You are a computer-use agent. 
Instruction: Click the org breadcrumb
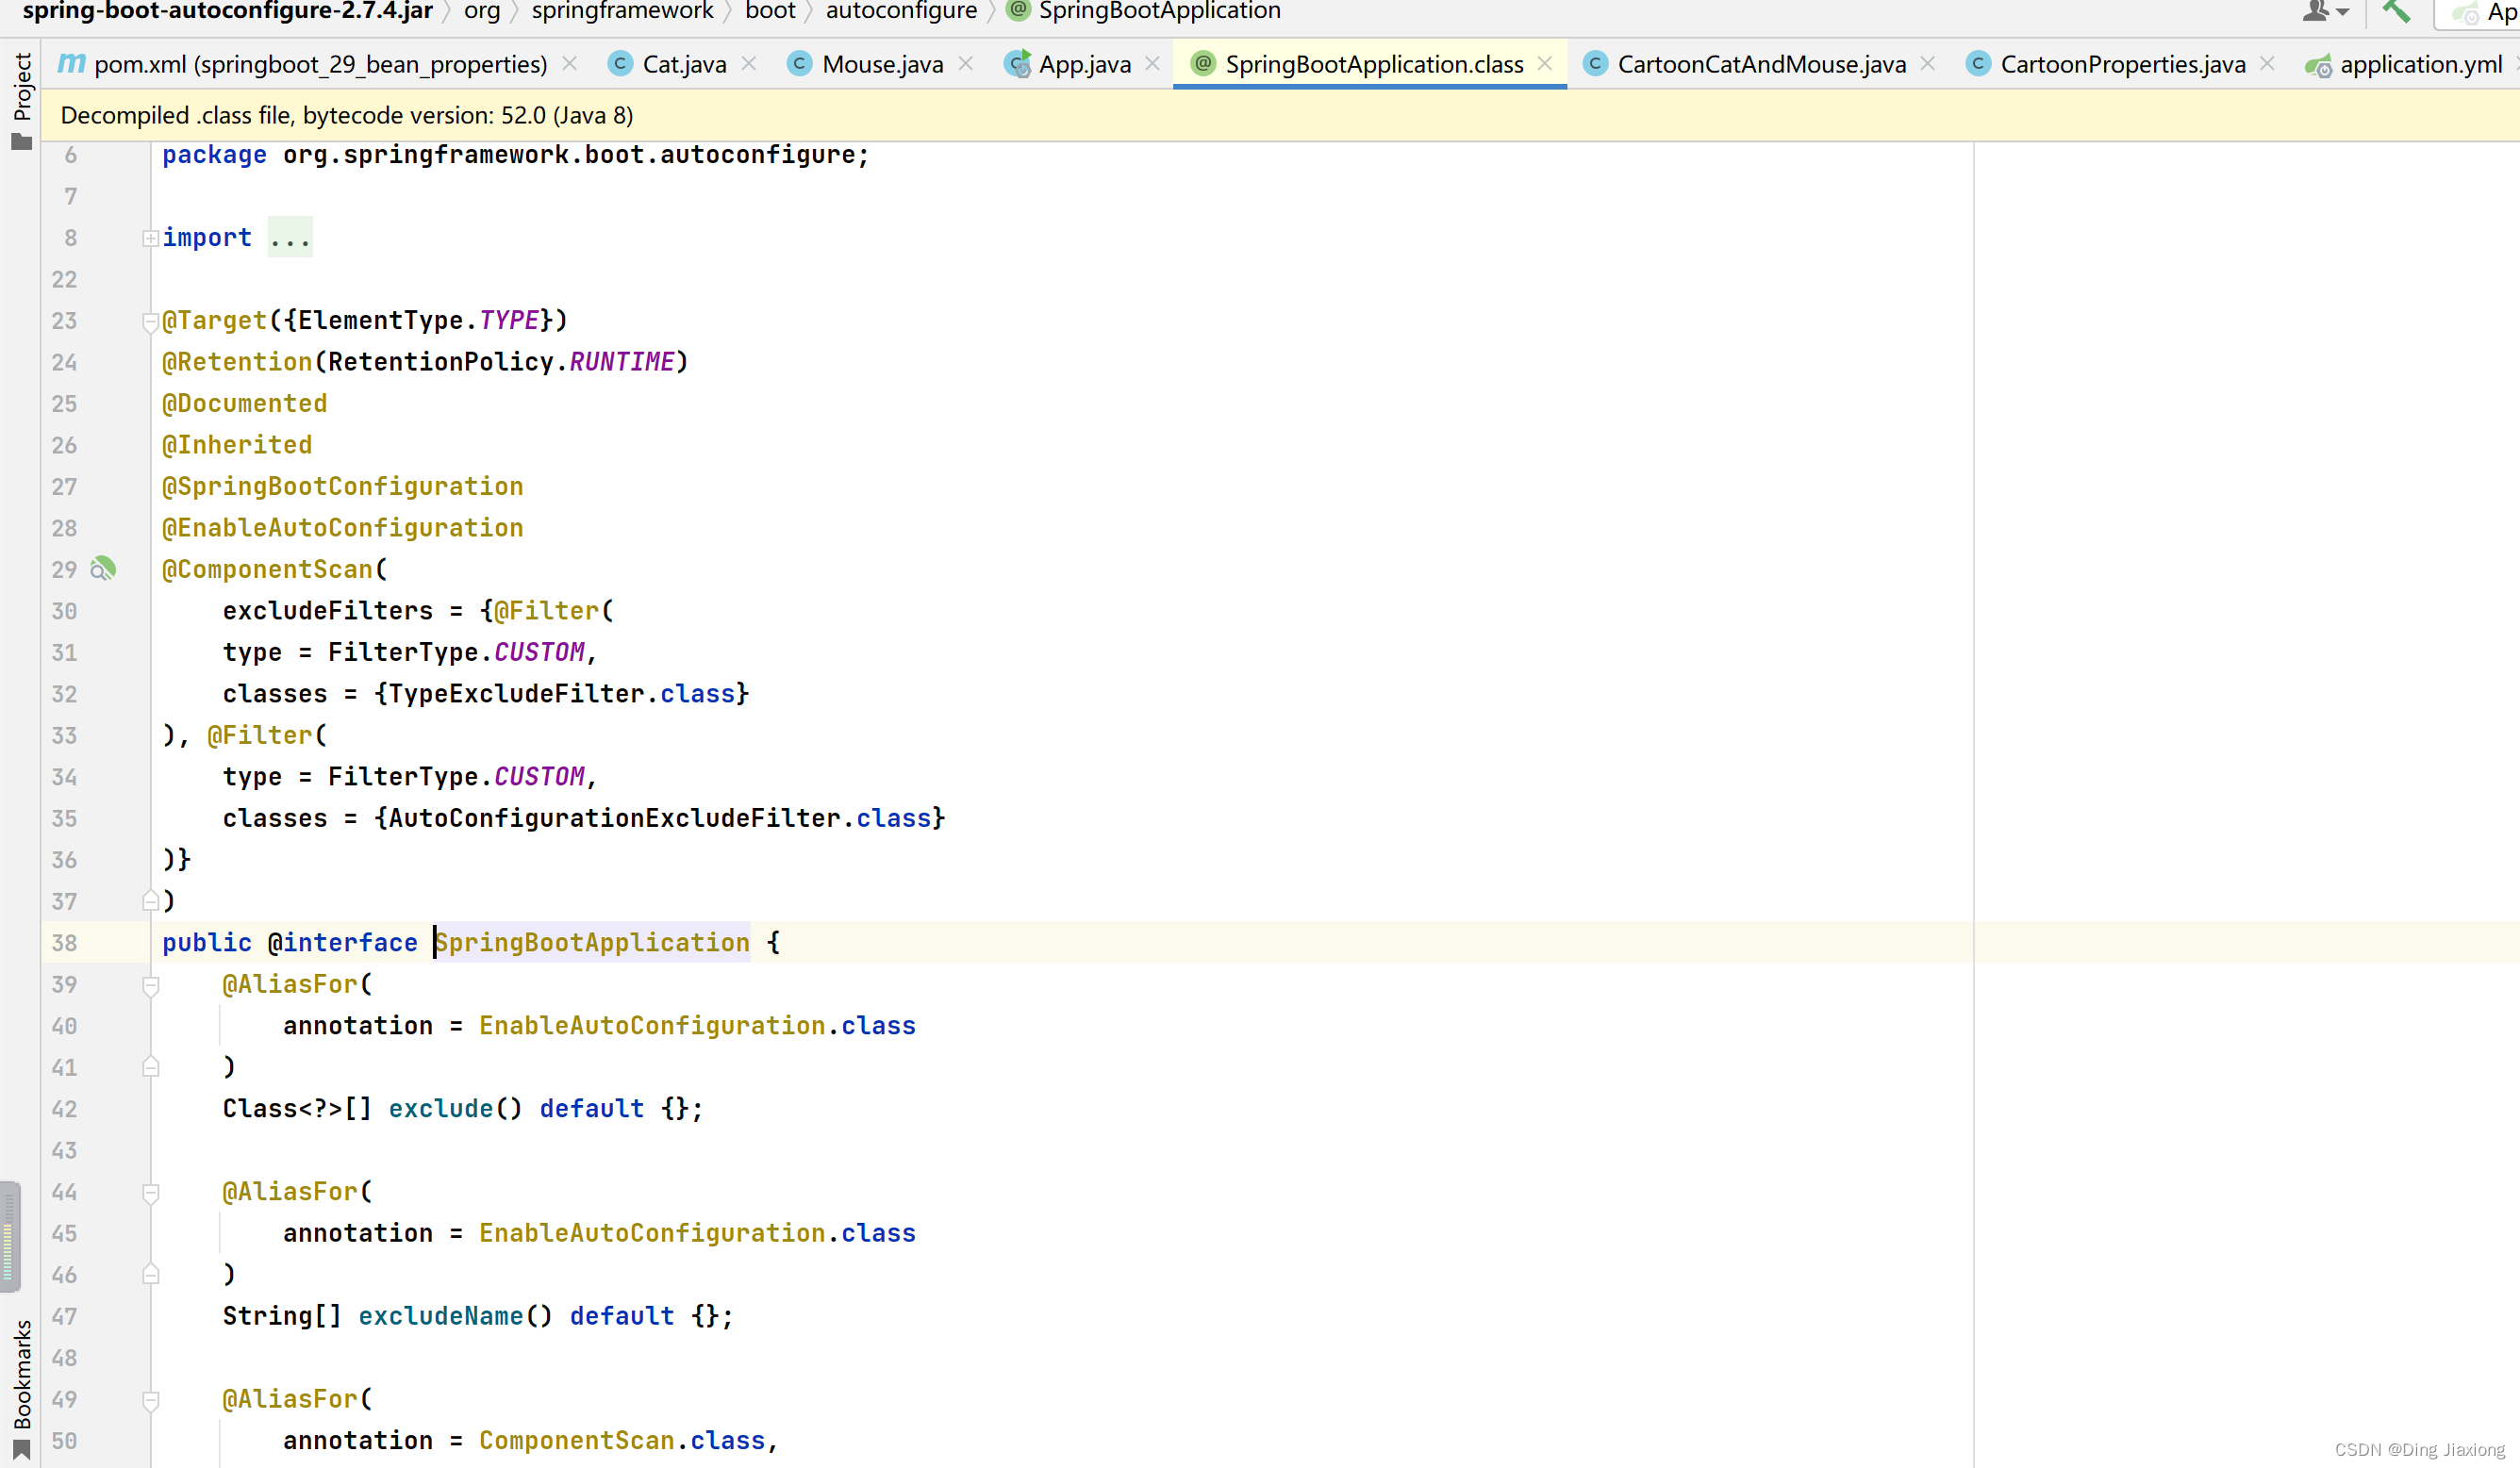[x=482, y=11]
